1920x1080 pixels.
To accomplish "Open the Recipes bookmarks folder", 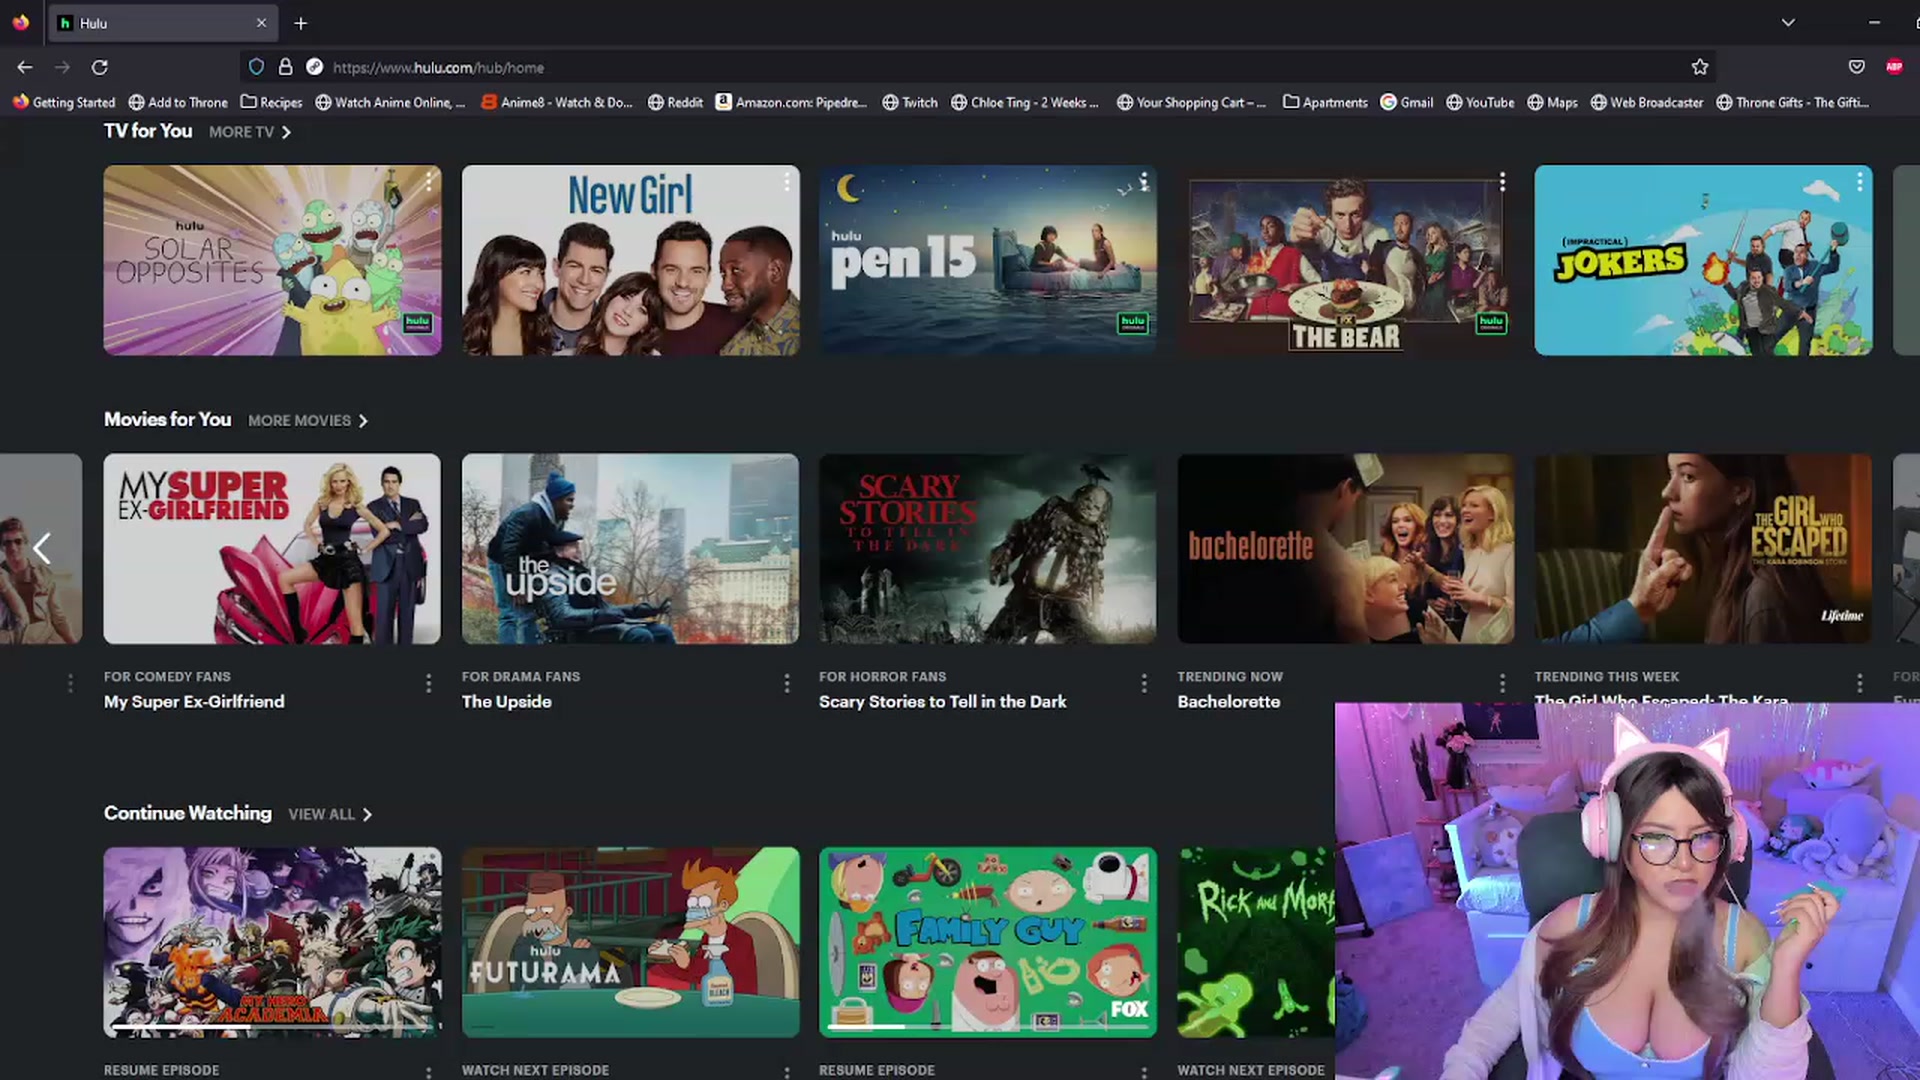I will click(271, 102).
